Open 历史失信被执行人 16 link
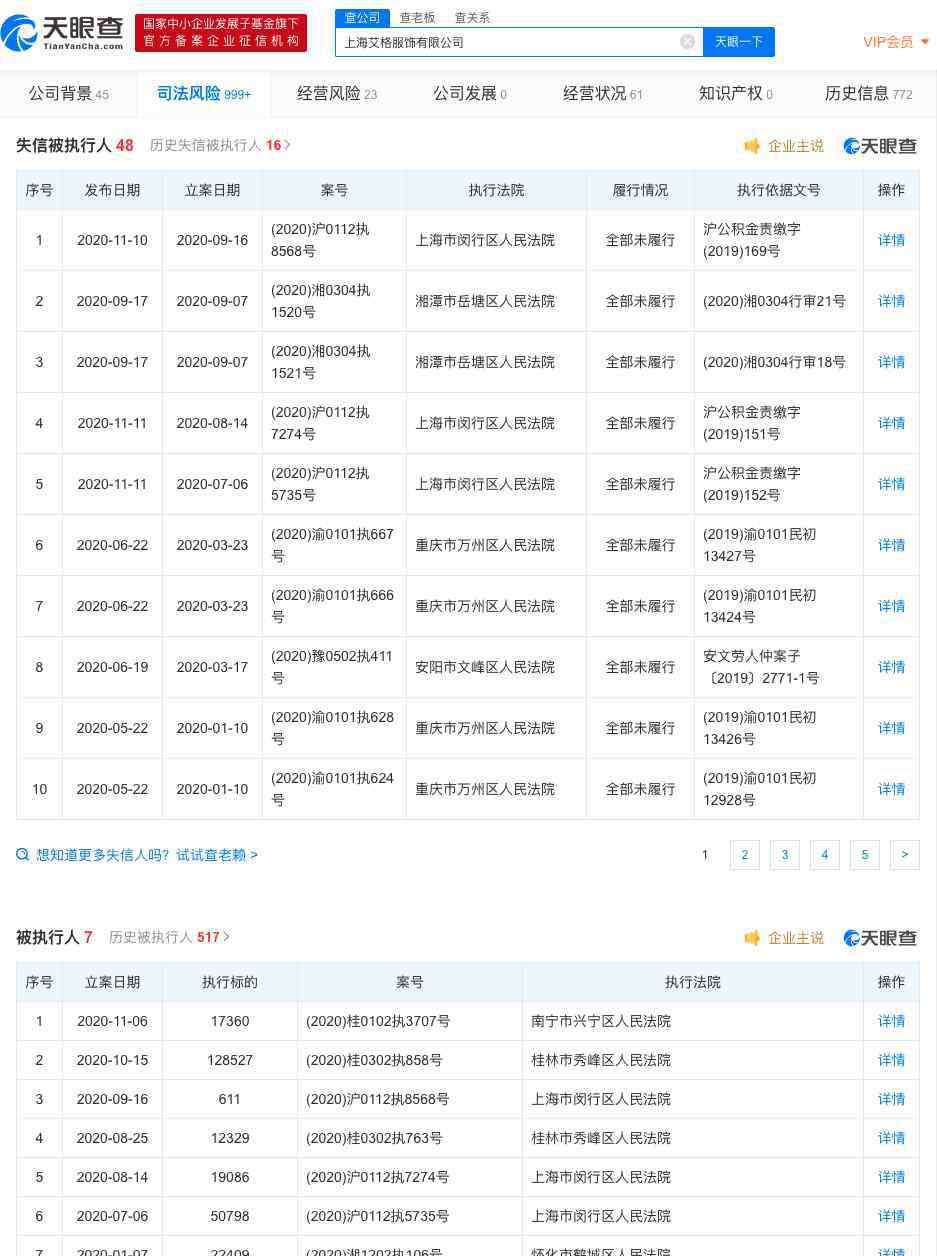This screenshot has height=1256, width=937. pos(220,145)
